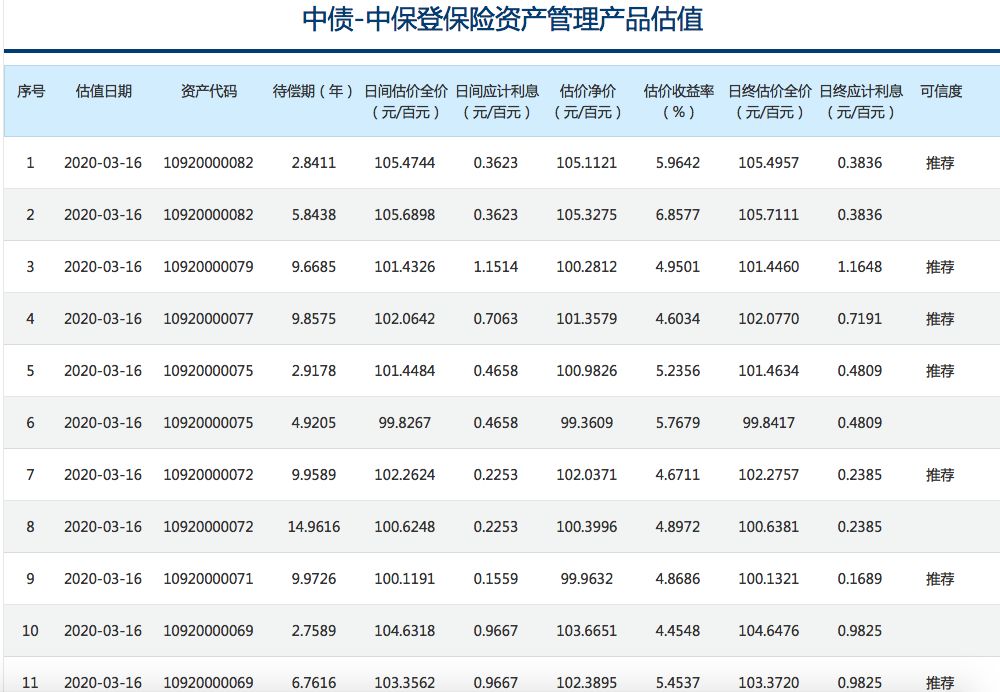
Task: Click the 日终应计利息 column header
Action: pyautogui.click(x=861, y=101)
